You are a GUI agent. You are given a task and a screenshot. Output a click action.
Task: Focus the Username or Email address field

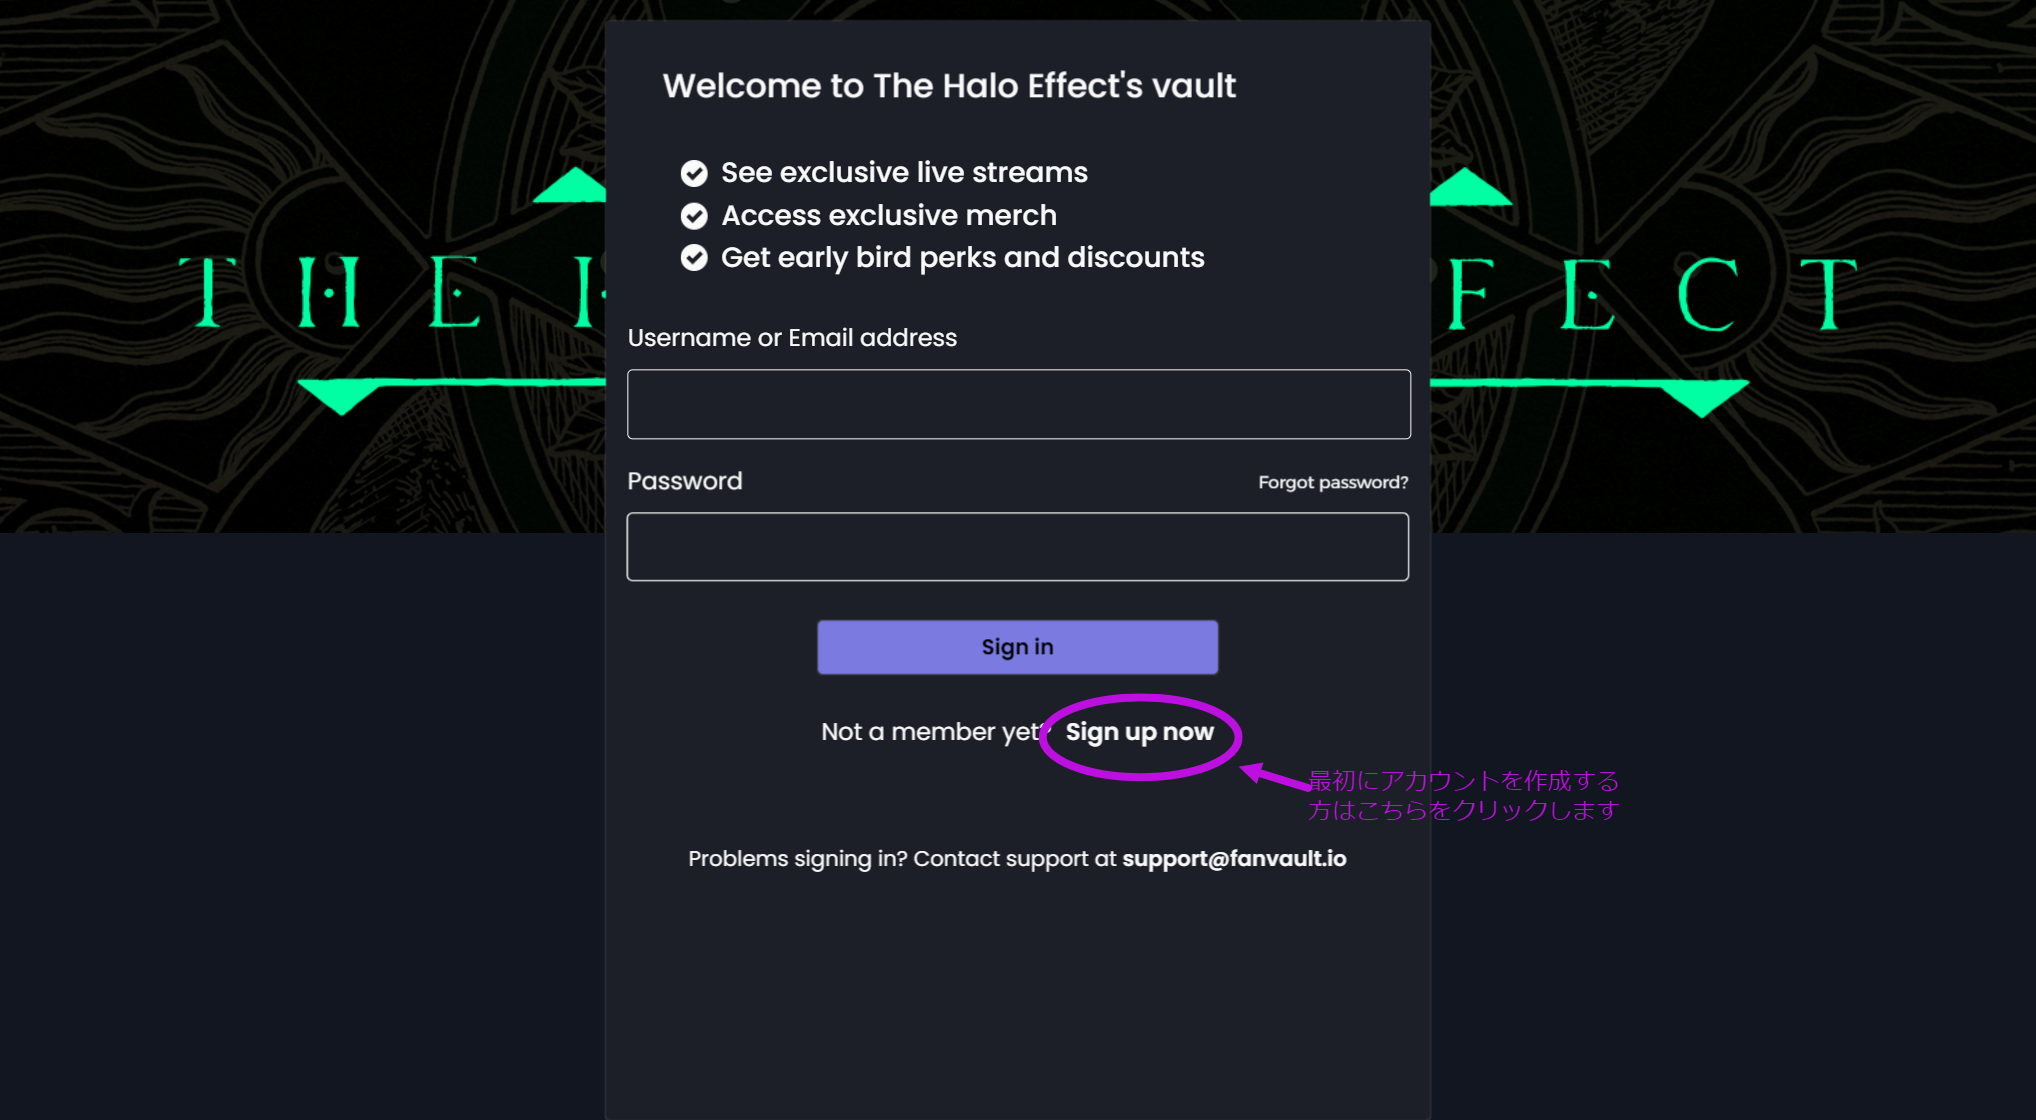pyautogui.click(x=1019, y=404)
